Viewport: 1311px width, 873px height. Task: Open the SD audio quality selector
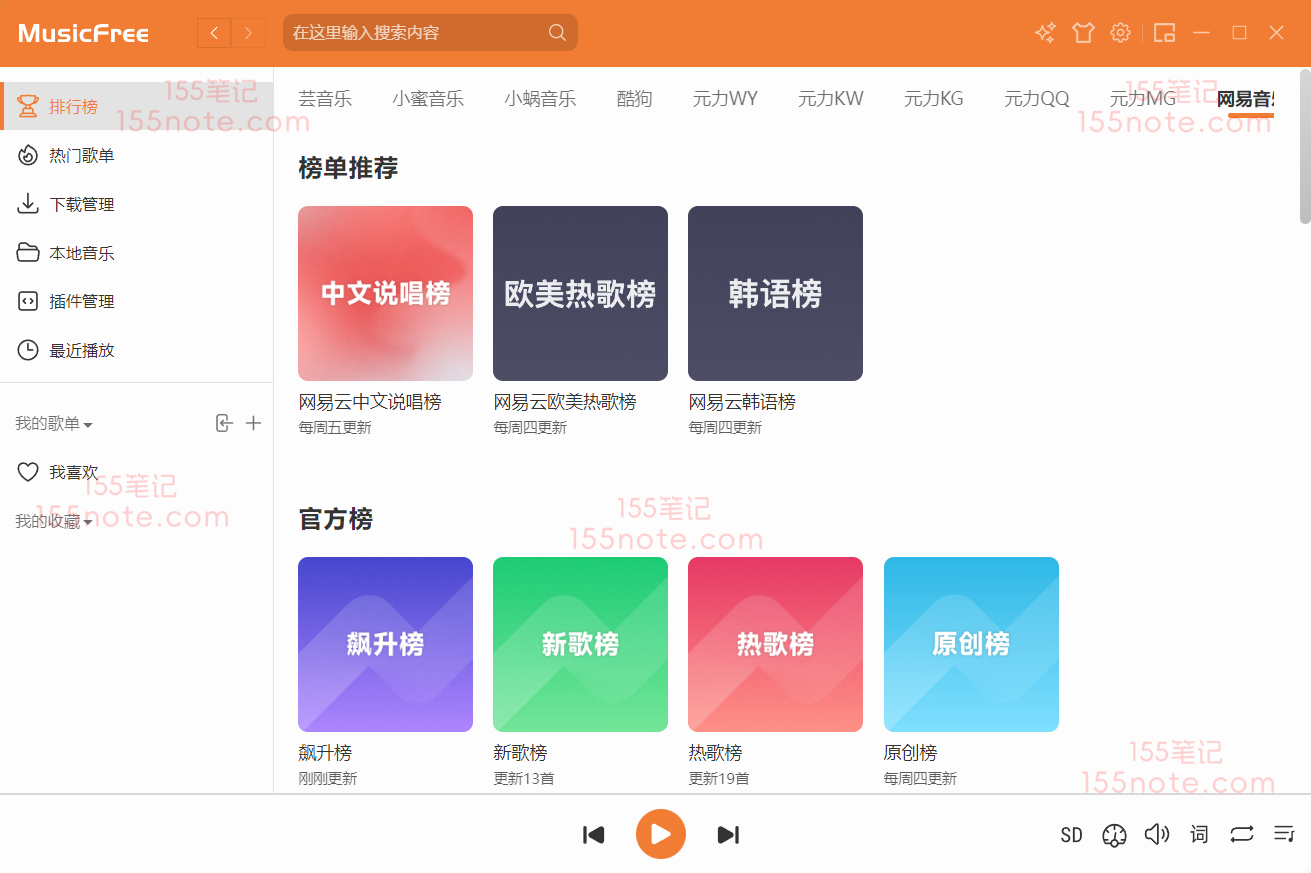(x=1071, y=835)
